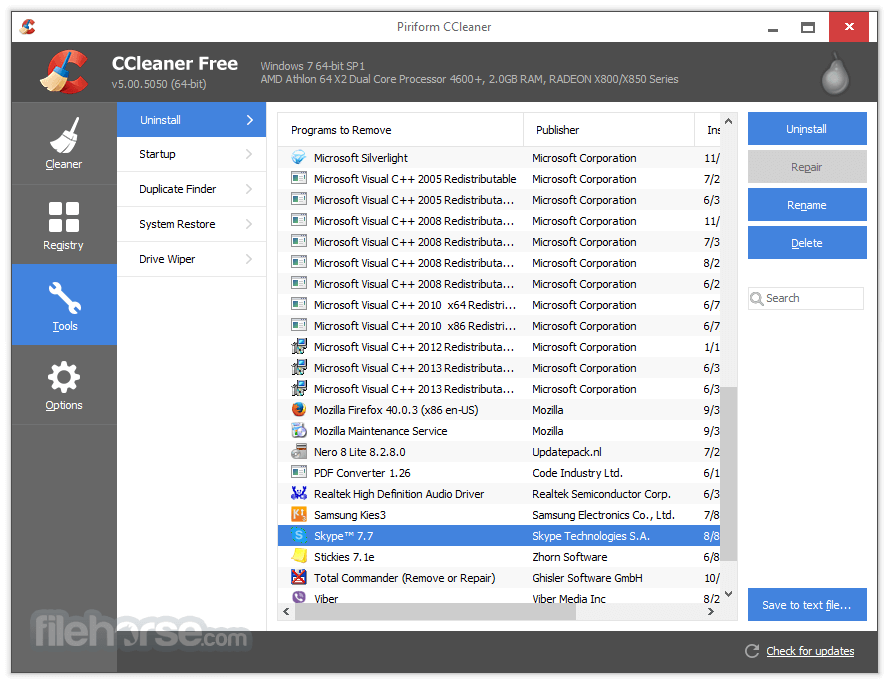The image size is (888, 682).
Task: Select the Tools wrench icon
Action: click(64, 297)
